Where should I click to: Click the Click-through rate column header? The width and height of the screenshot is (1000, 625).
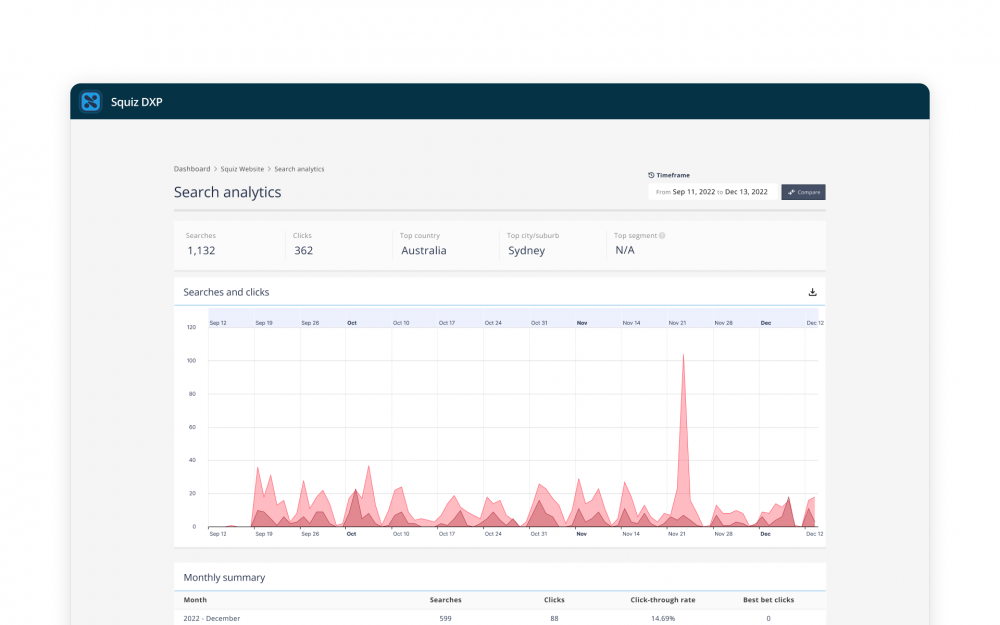coord(663,599)
